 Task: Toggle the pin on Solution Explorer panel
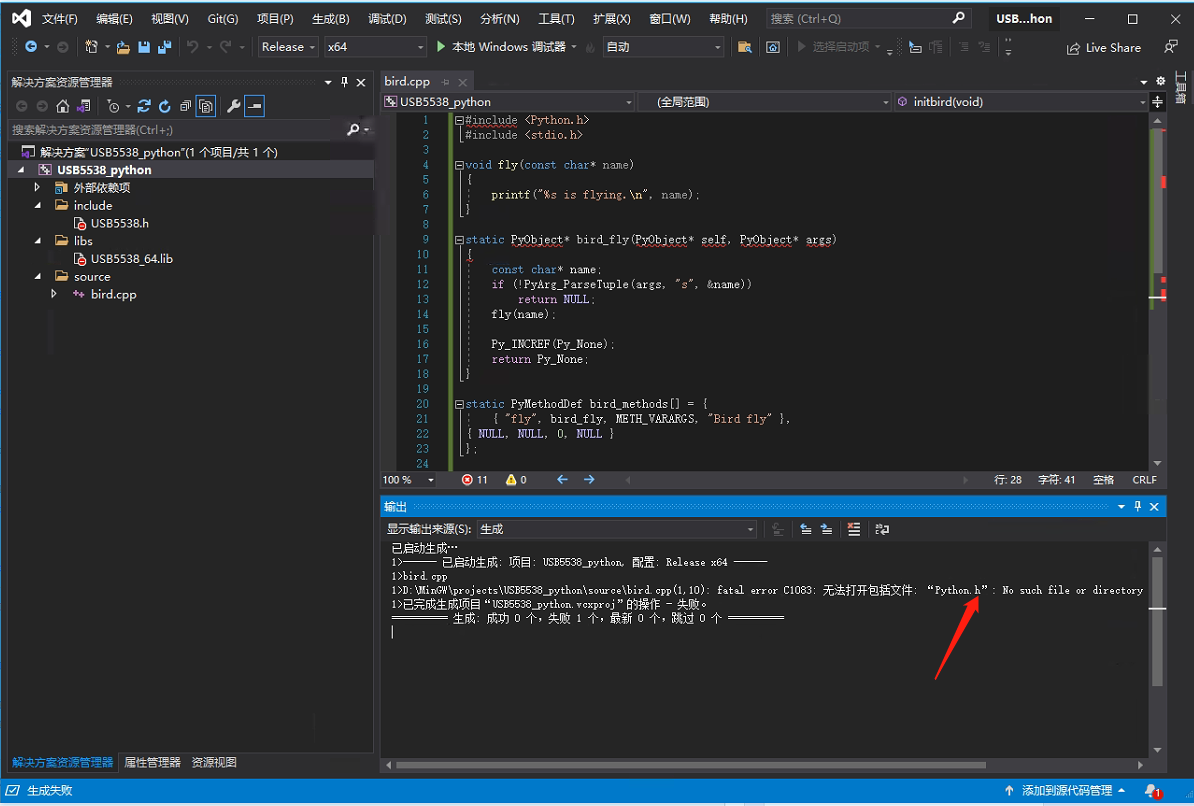(343, 82)
